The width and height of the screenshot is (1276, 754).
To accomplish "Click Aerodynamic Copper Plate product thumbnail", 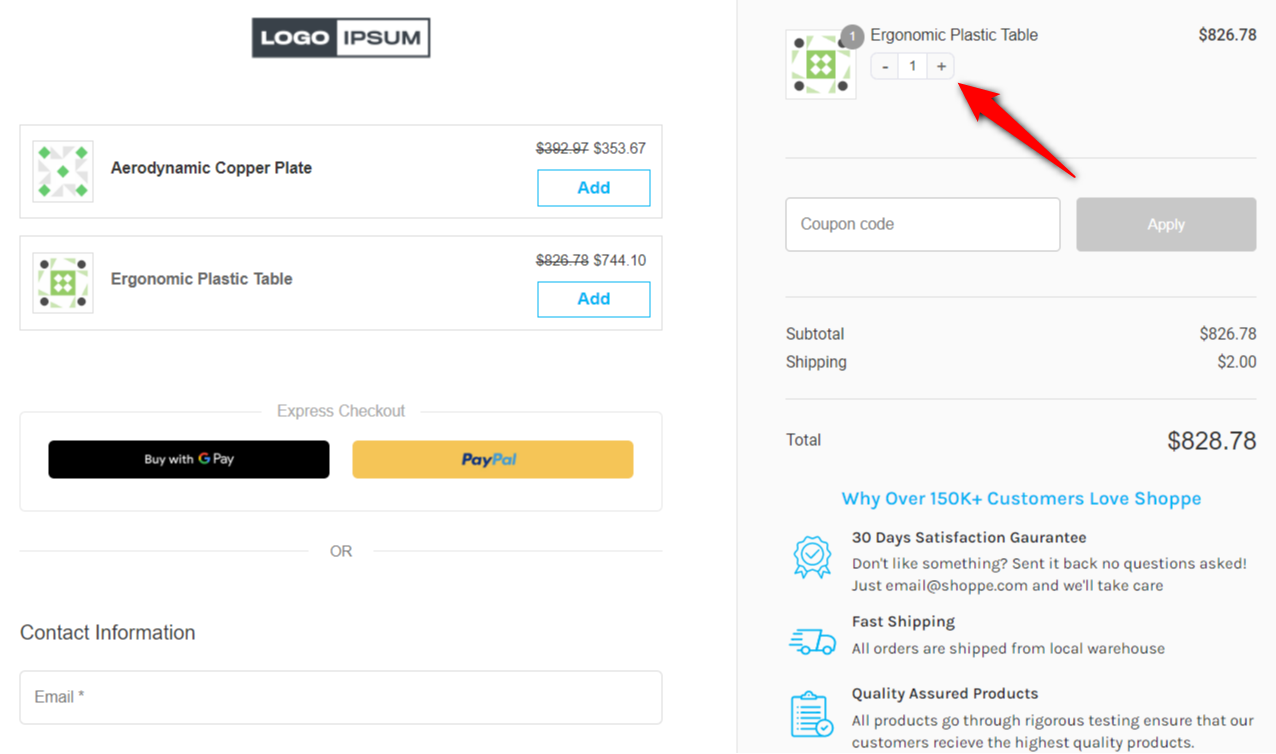I will (x=63, y=171).
